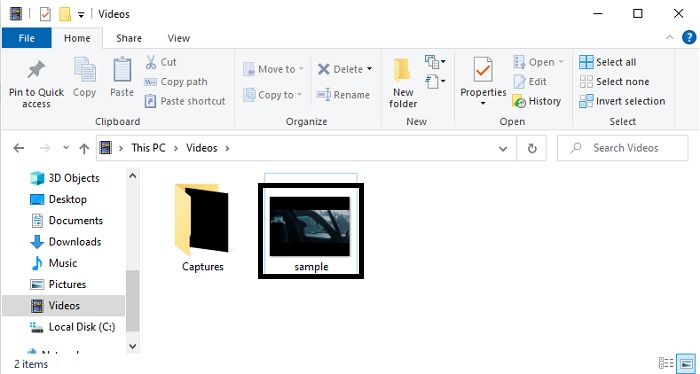Select 3D Objects in navigation pane
Image resolution: width=700 pixels, height=374 pixels.
(65, 178)
